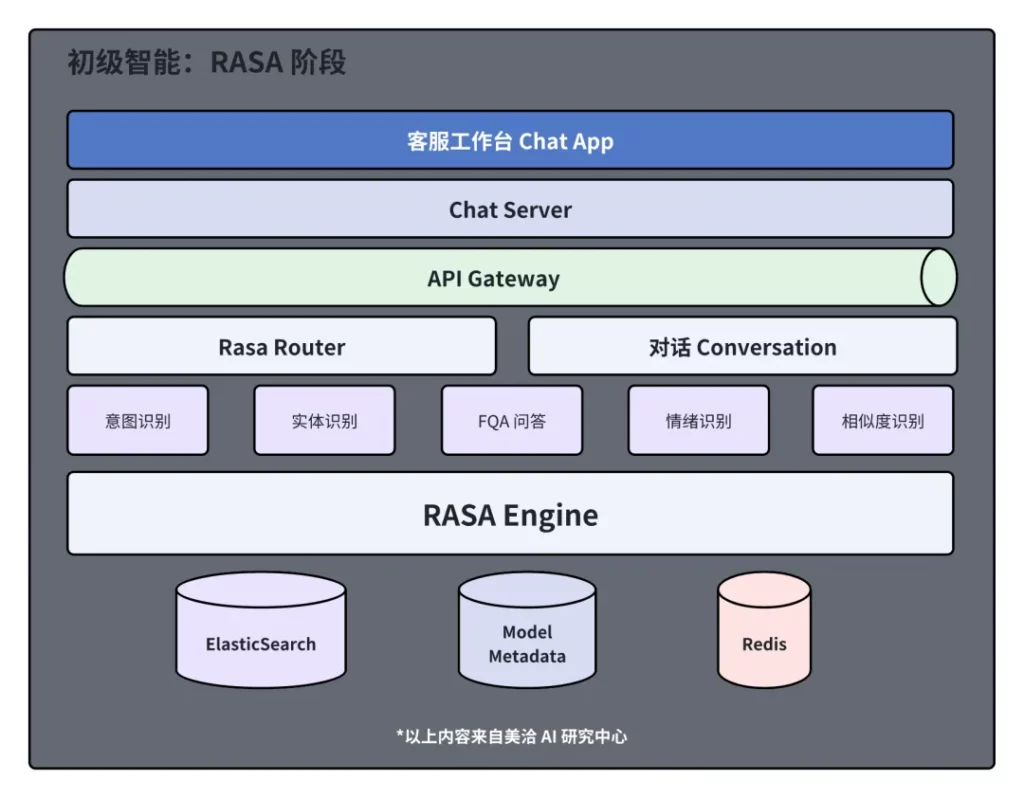Screen dimensions: 1024x799
Task: Click the RASA Engine block
Action: coord(510,514)
